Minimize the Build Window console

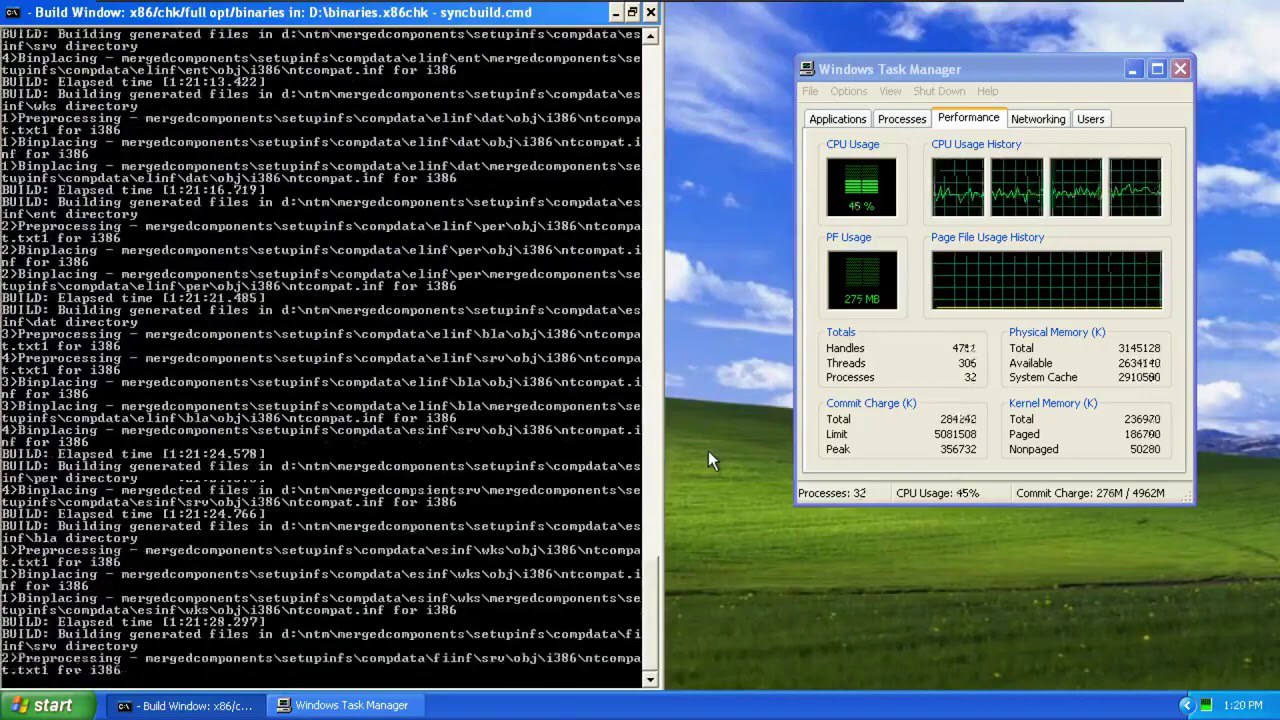click(x=615, y=12)
